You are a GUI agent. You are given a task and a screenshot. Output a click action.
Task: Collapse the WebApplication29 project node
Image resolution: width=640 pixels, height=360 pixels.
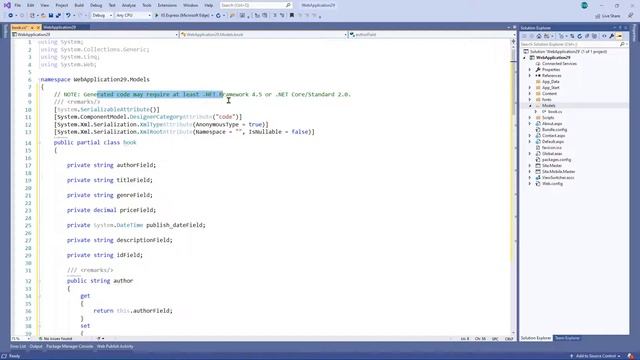click(524, 58)
